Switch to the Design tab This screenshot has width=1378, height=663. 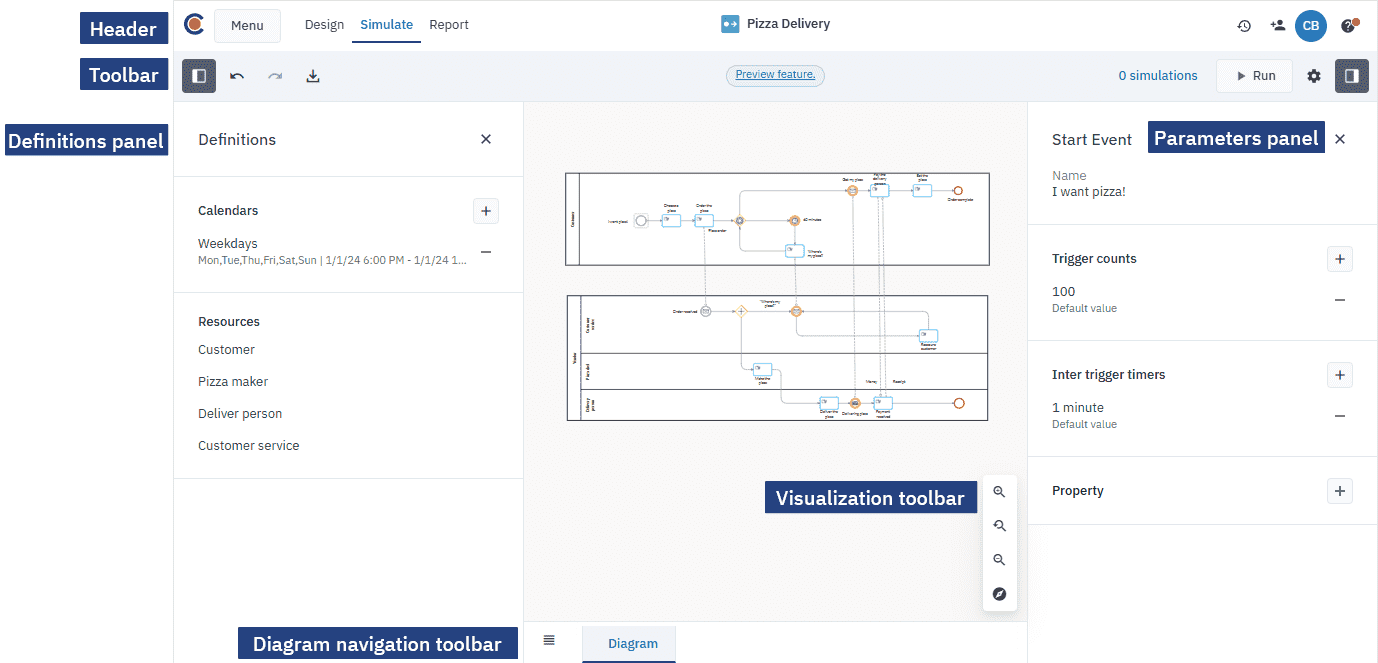pyautogui.click(x=324, y=25)
